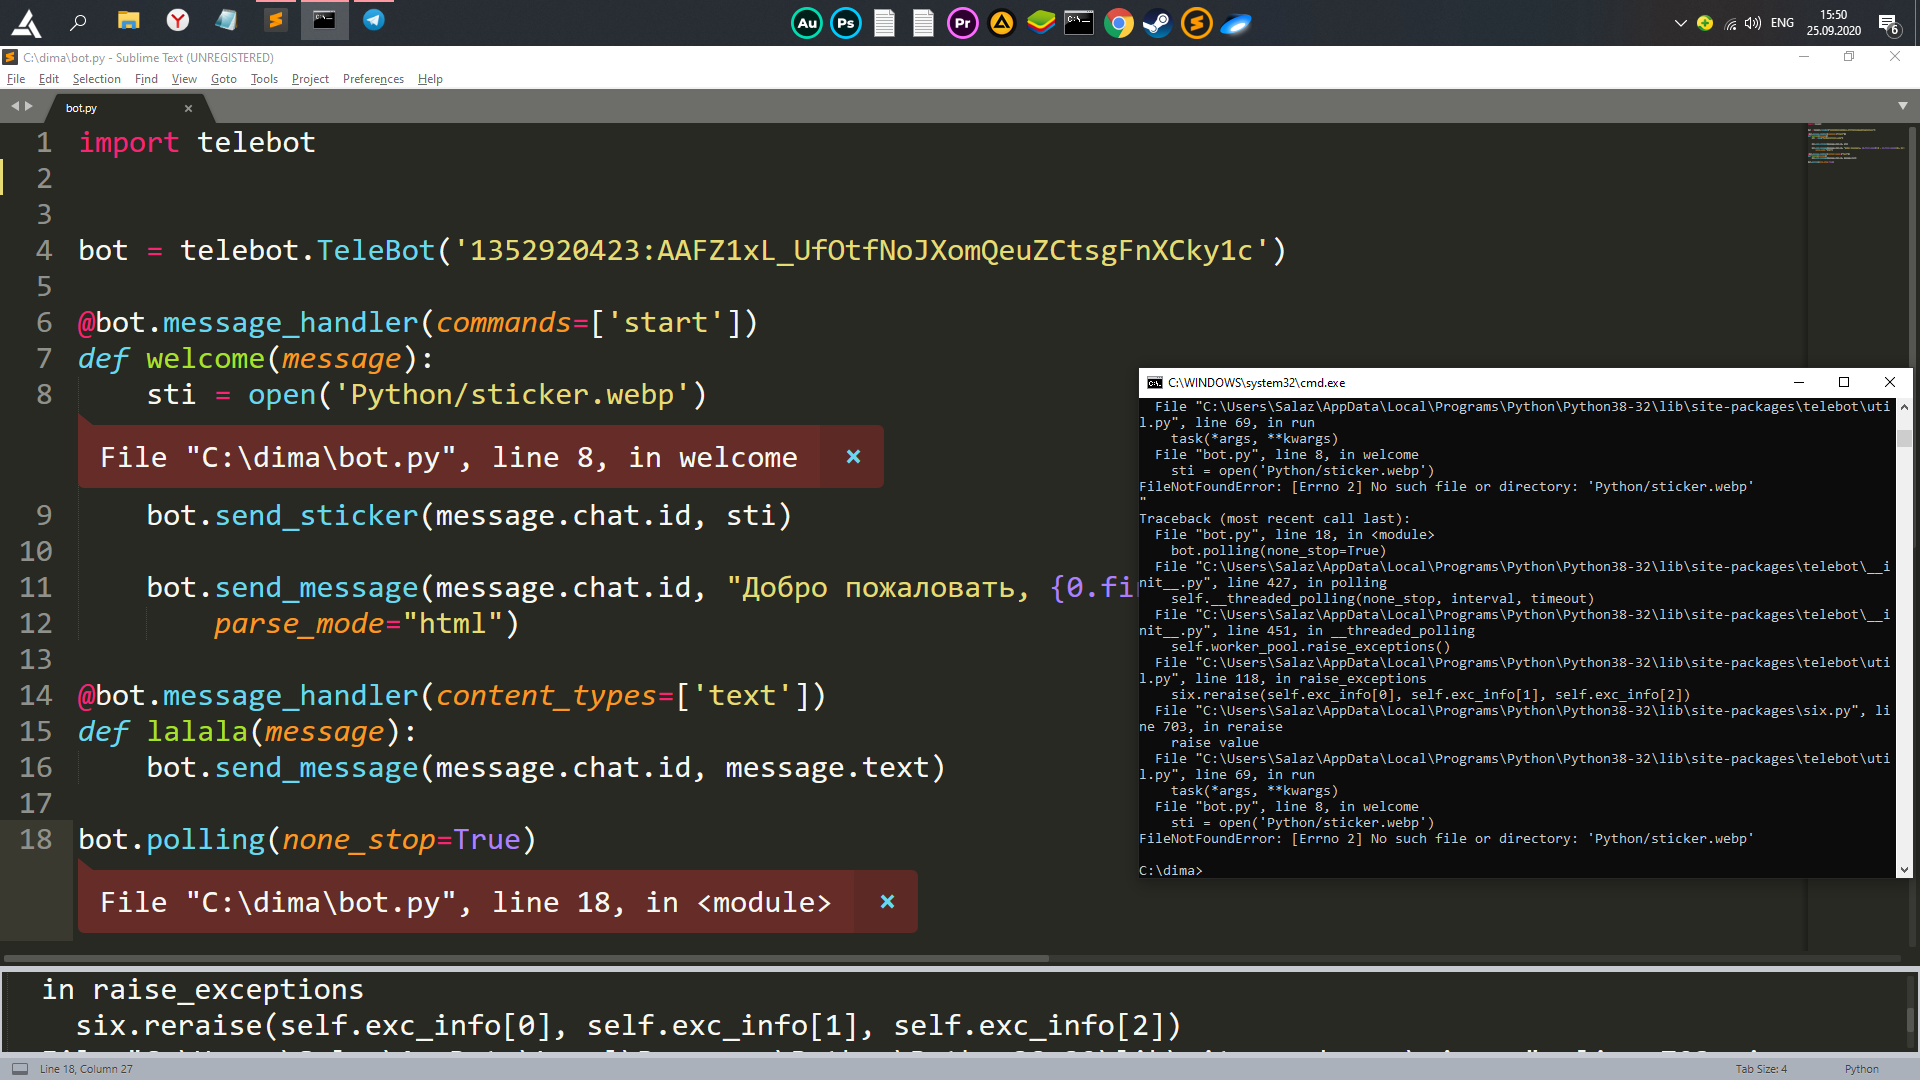Open the blue swoosh app in the dock
1920x1080 pixels.
[1236, 23]
